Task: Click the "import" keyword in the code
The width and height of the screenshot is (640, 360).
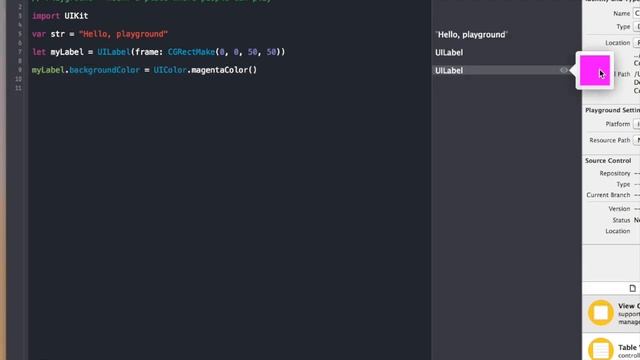Action: (46, 16)
